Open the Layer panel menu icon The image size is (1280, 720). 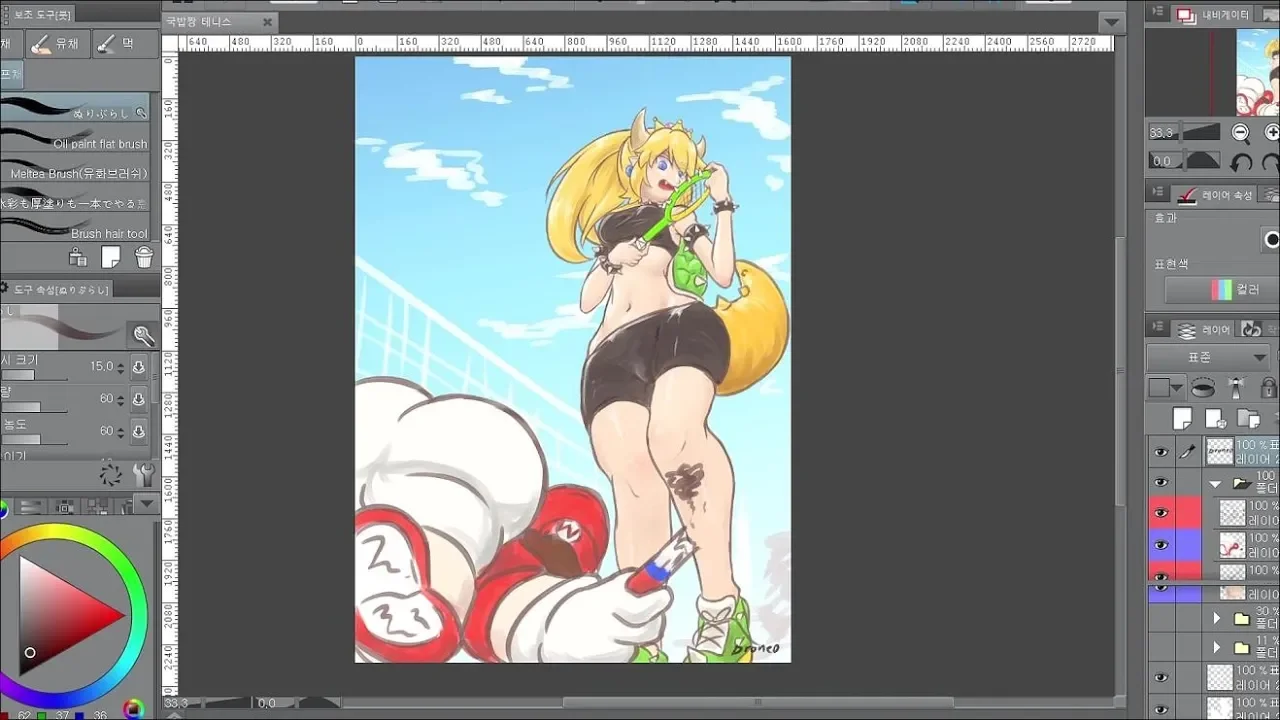(1158, 328)
